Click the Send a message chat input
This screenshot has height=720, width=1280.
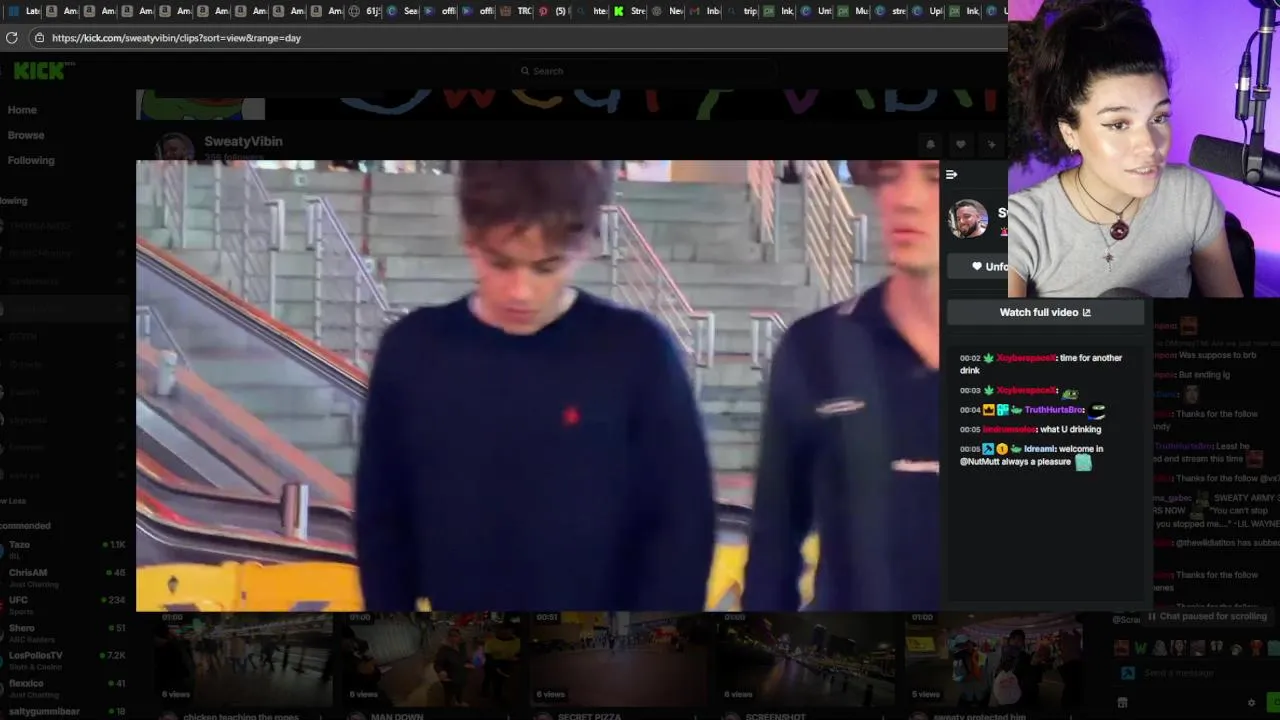pos(1190,673)
